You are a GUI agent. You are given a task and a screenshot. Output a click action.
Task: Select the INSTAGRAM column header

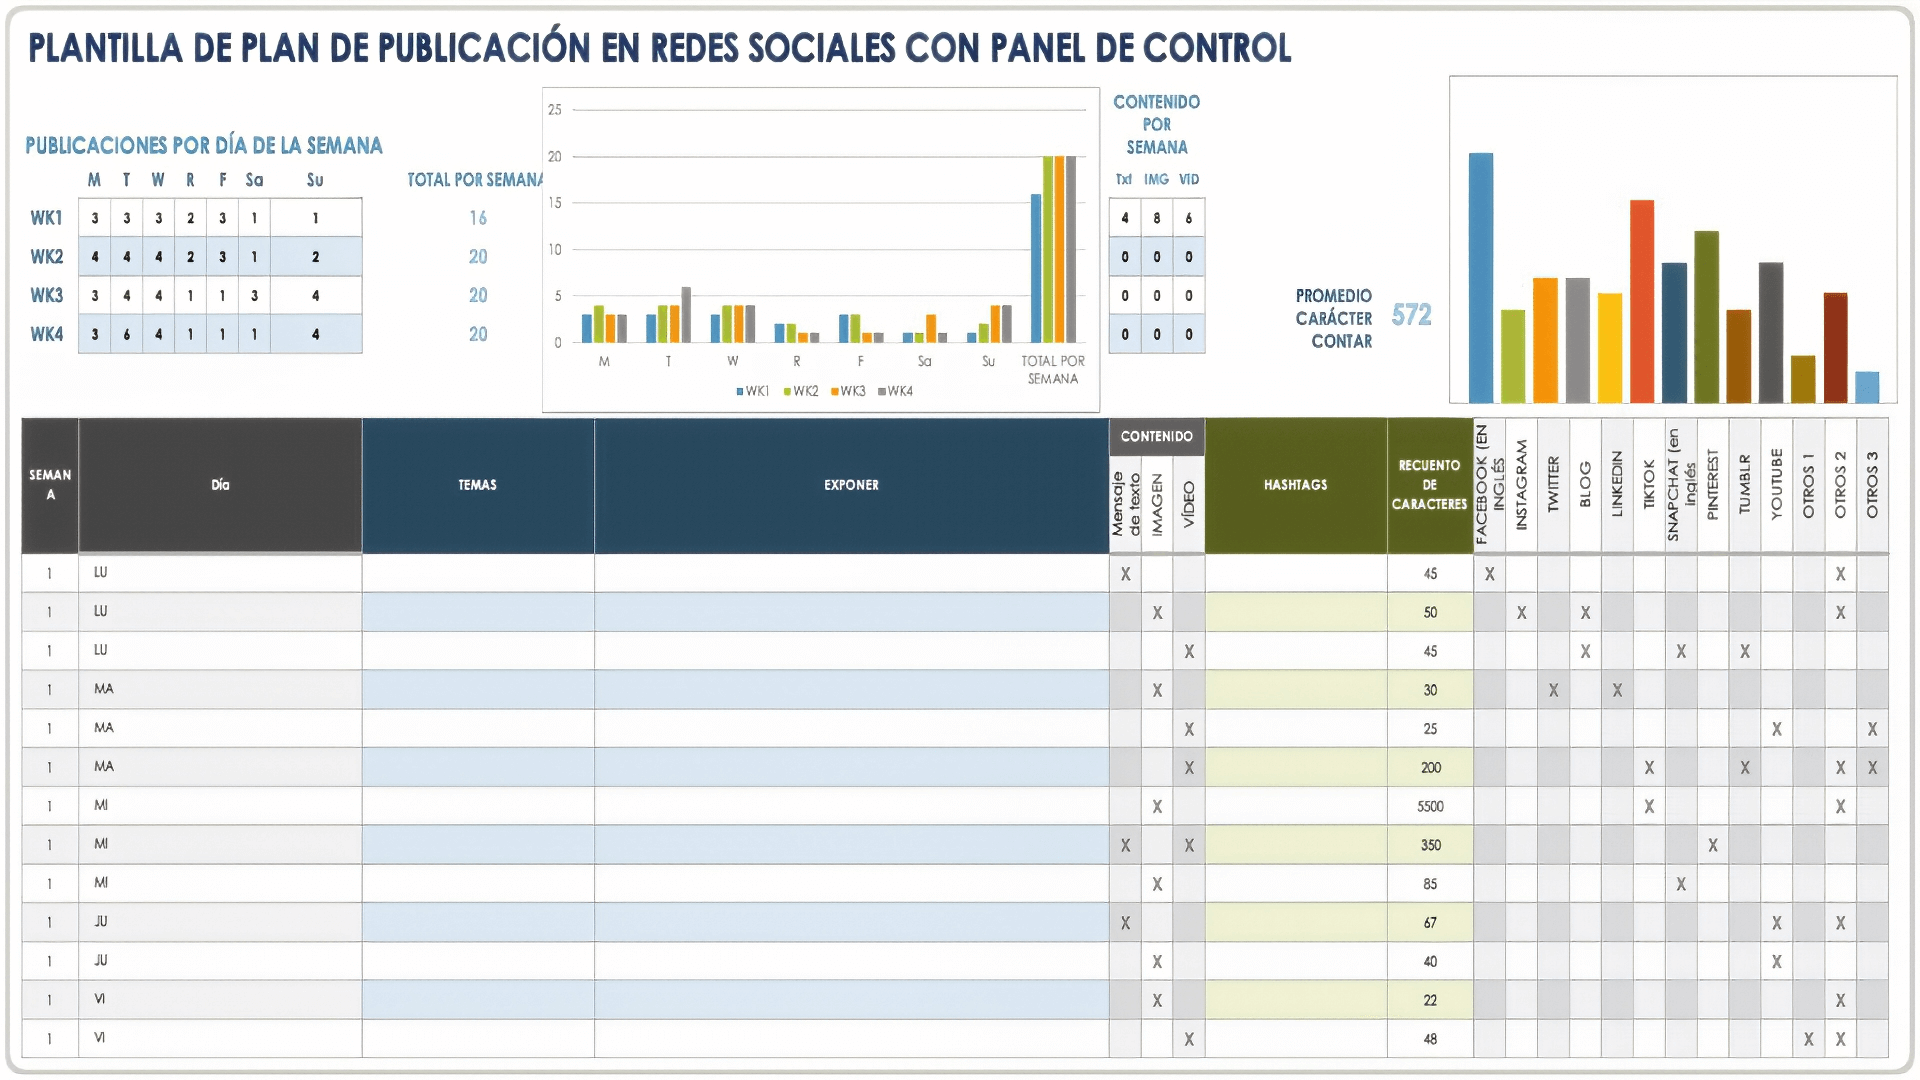1522,485
